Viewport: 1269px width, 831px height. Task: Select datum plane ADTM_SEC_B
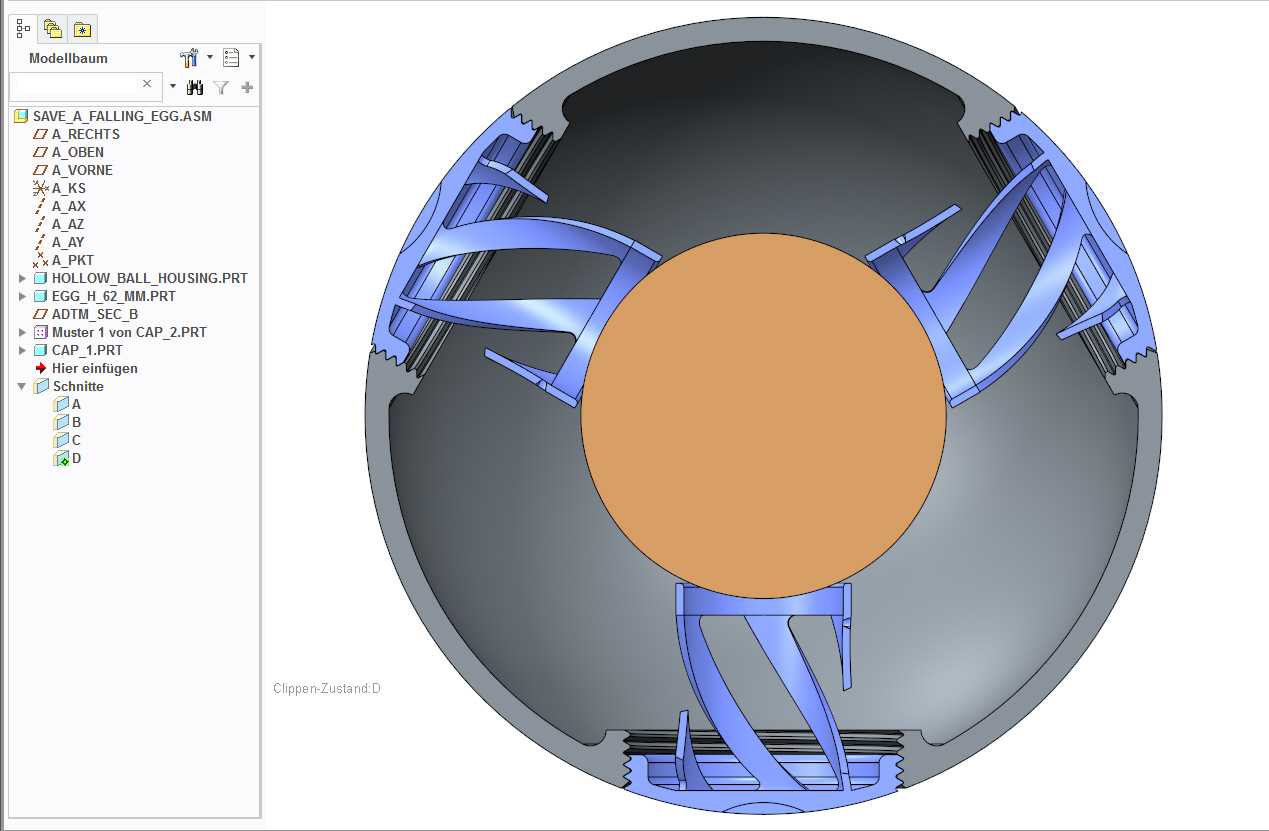click(95, 314)
